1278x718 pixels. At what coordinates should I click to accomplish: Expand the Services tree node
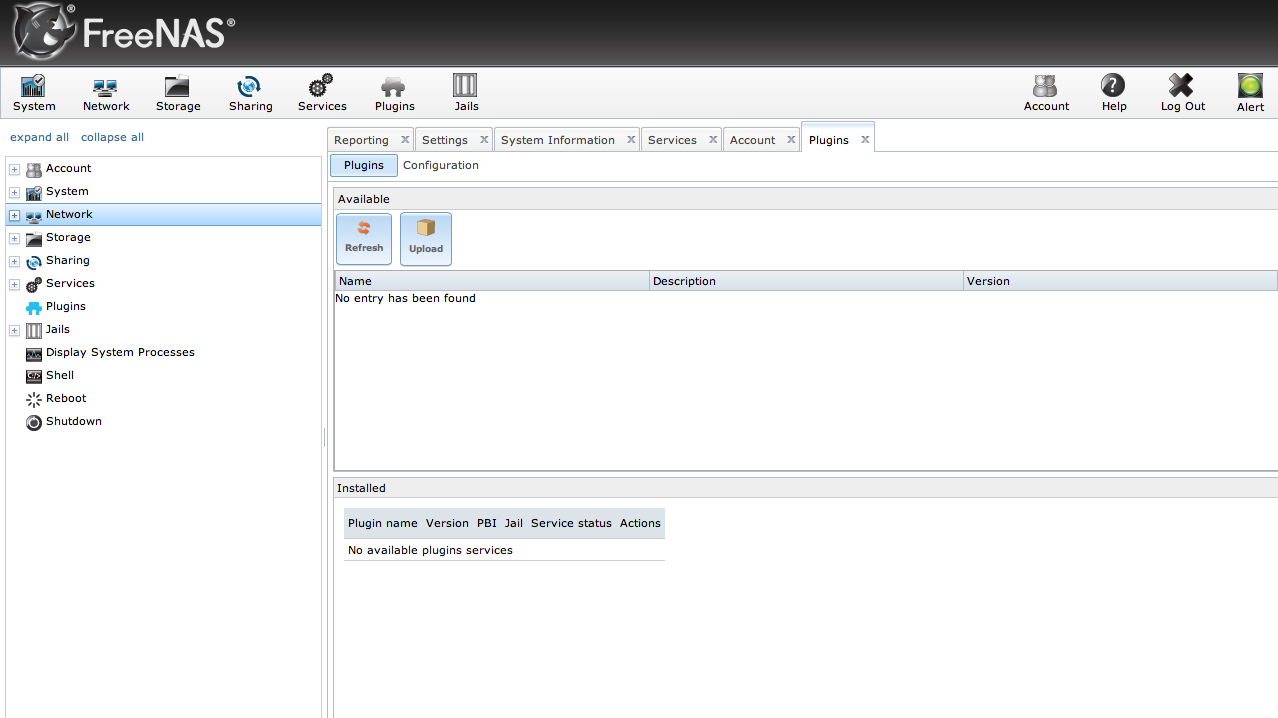coord(14,284)
